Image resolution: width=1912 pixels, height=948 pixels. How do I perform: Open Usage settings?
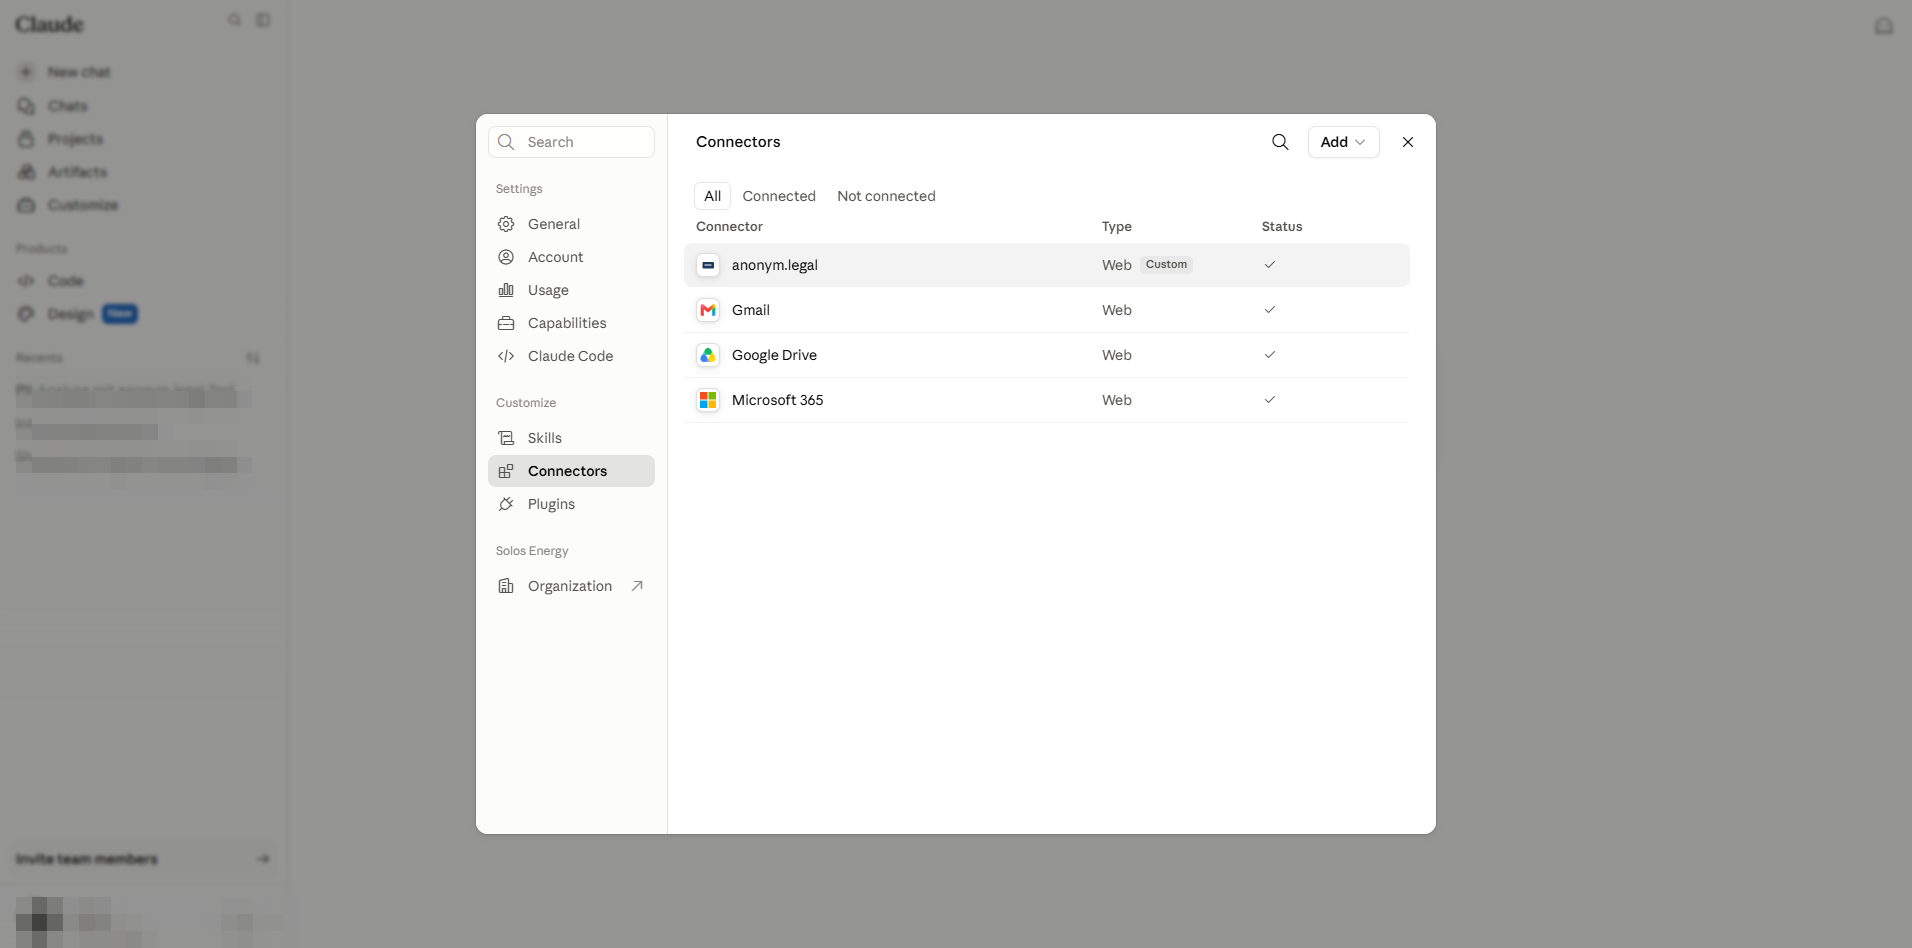(571, 290)
